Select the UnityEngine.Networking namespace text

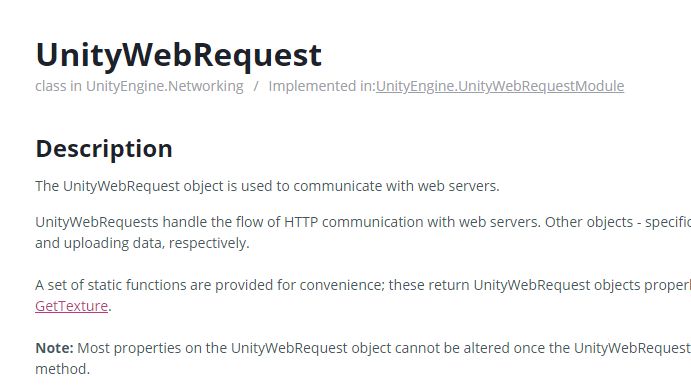pos(164,86)
